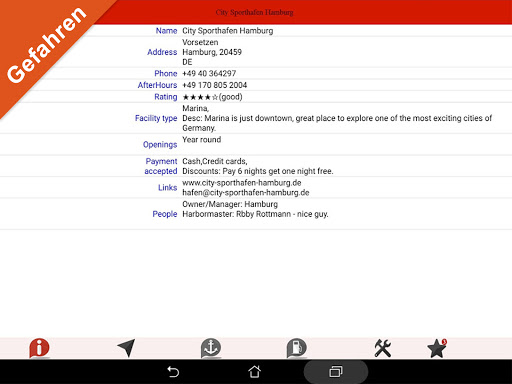512x384 pixels.
Task: Email hafen@city-sporthafen-hamburg.de
Action: coord(246,193)
